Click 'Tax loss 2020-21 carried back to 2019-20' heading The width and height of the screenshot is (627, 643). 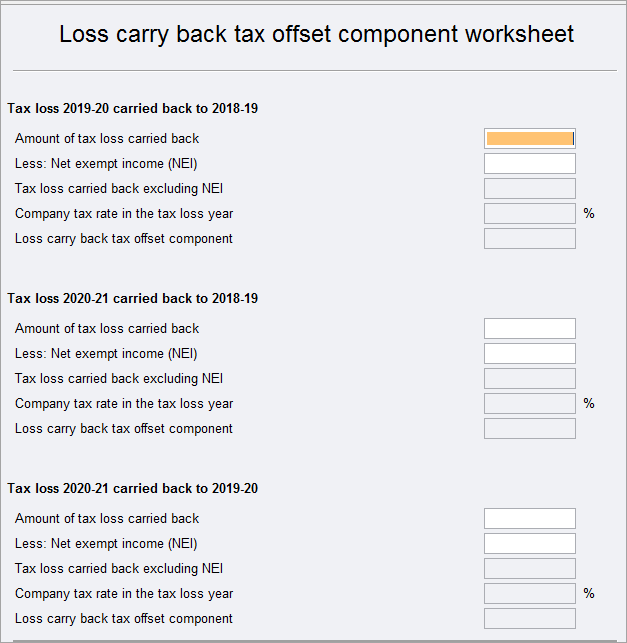click(133, 488)
